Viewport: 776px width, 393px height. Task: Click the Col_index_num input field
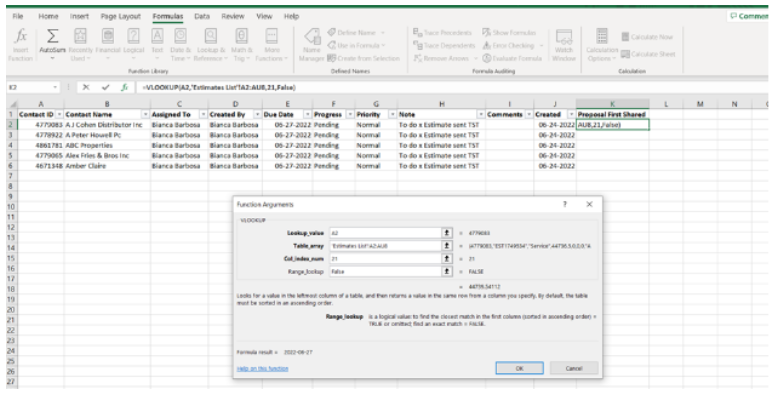click(x=385, y=258)
